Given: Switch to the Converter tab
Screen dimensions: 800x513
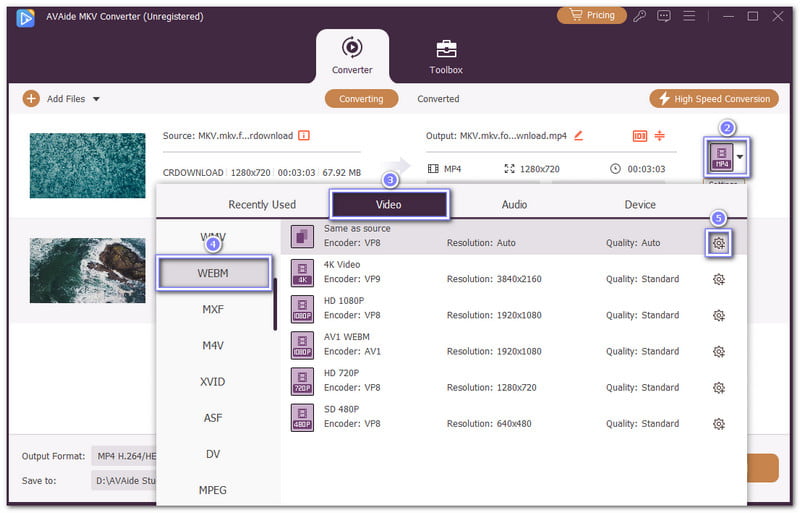Looking at the screenshot, I should coord(352,56).
